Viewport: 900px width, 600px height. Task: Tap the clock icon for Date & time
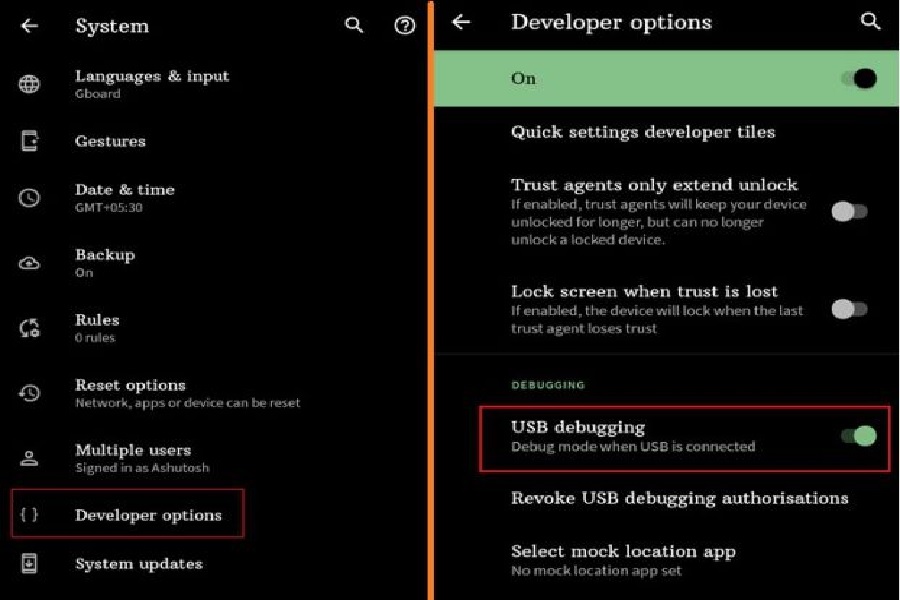[29, 198]
